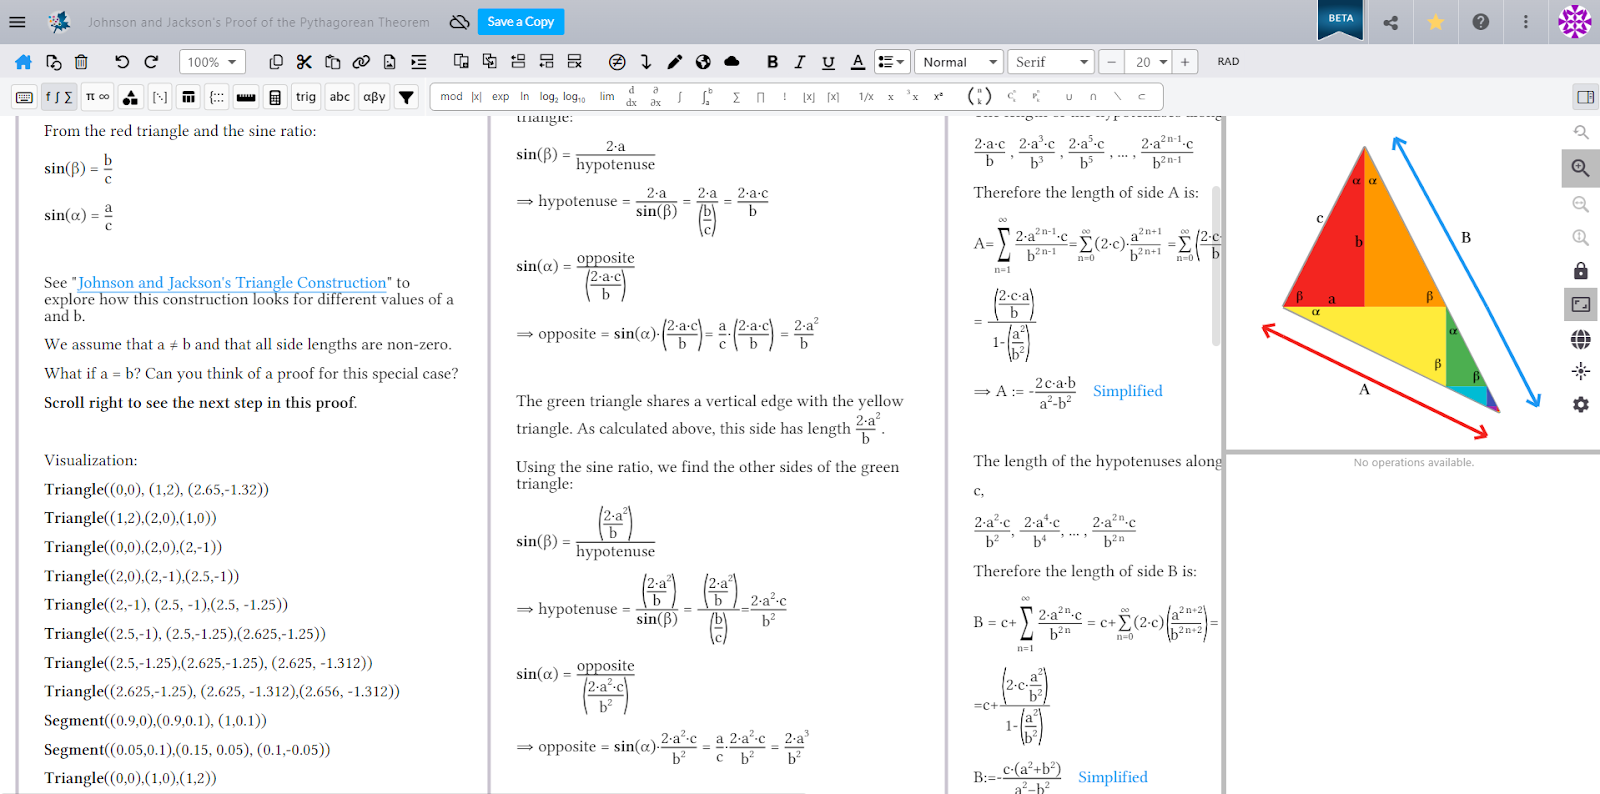Open the shapes geometry palette

(130, 97)
